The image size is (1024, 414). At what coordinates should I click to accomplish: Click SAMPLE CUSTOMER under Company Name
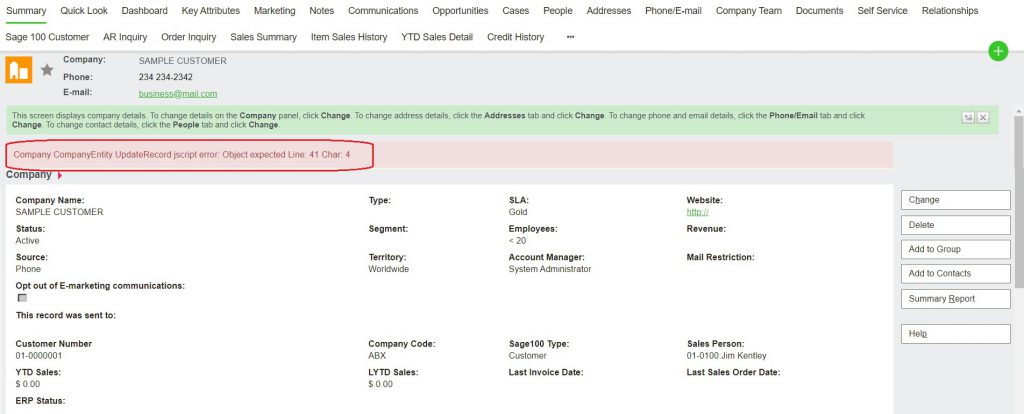pyautogui.click(x=59, y=212)
